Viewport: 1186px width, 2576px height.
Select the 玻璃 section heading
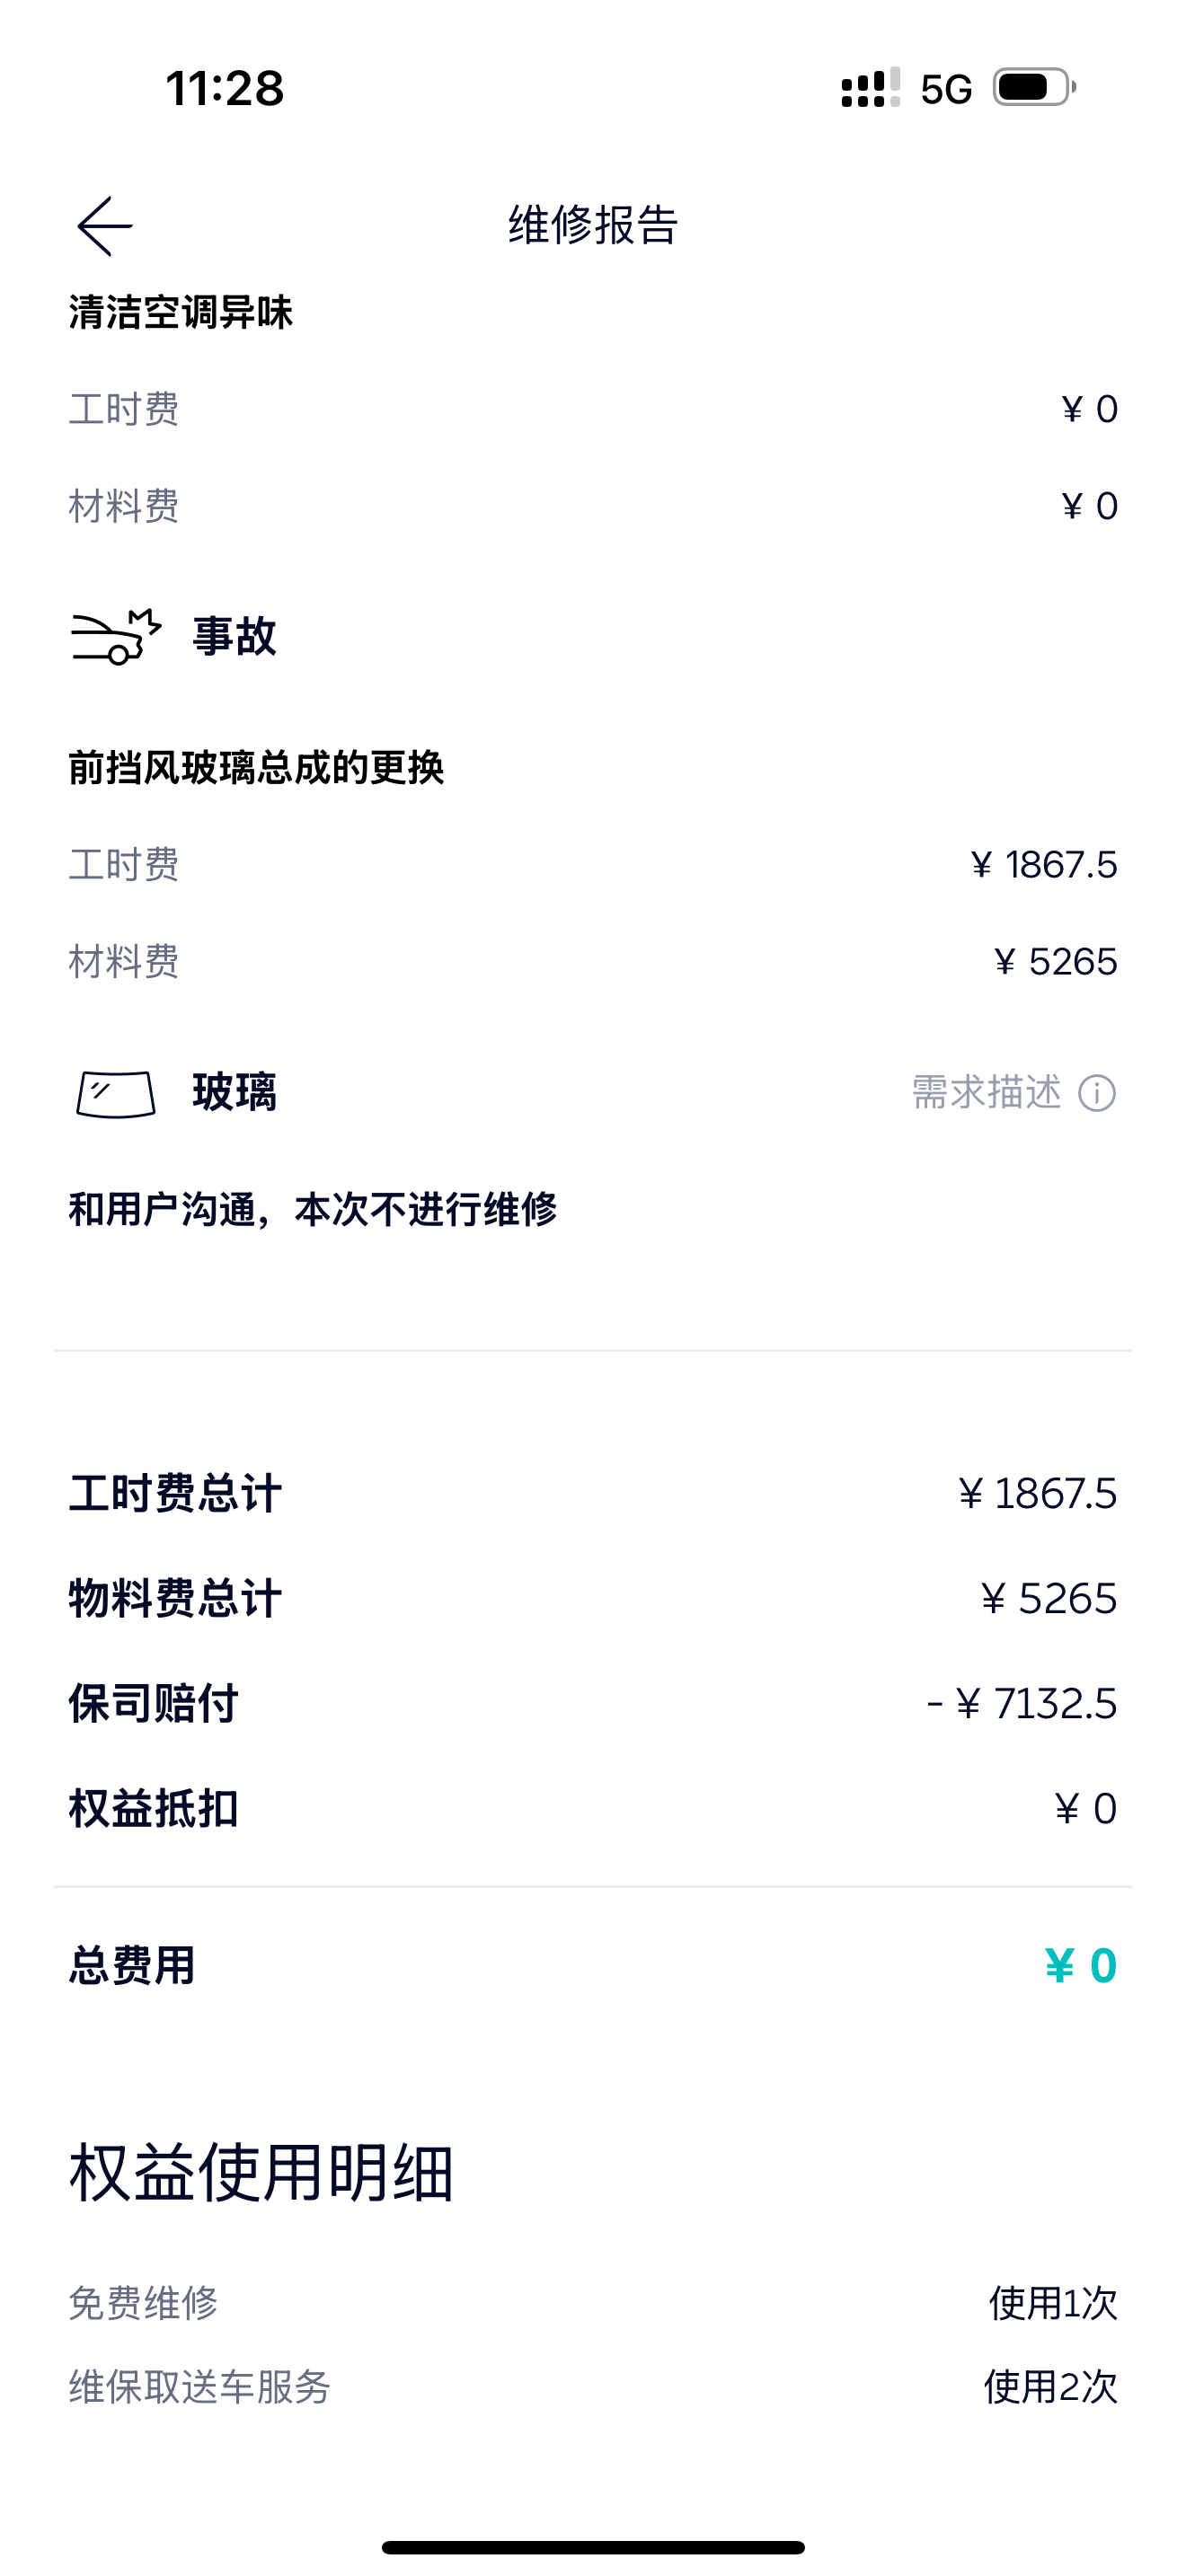(x=234, y=1092)
